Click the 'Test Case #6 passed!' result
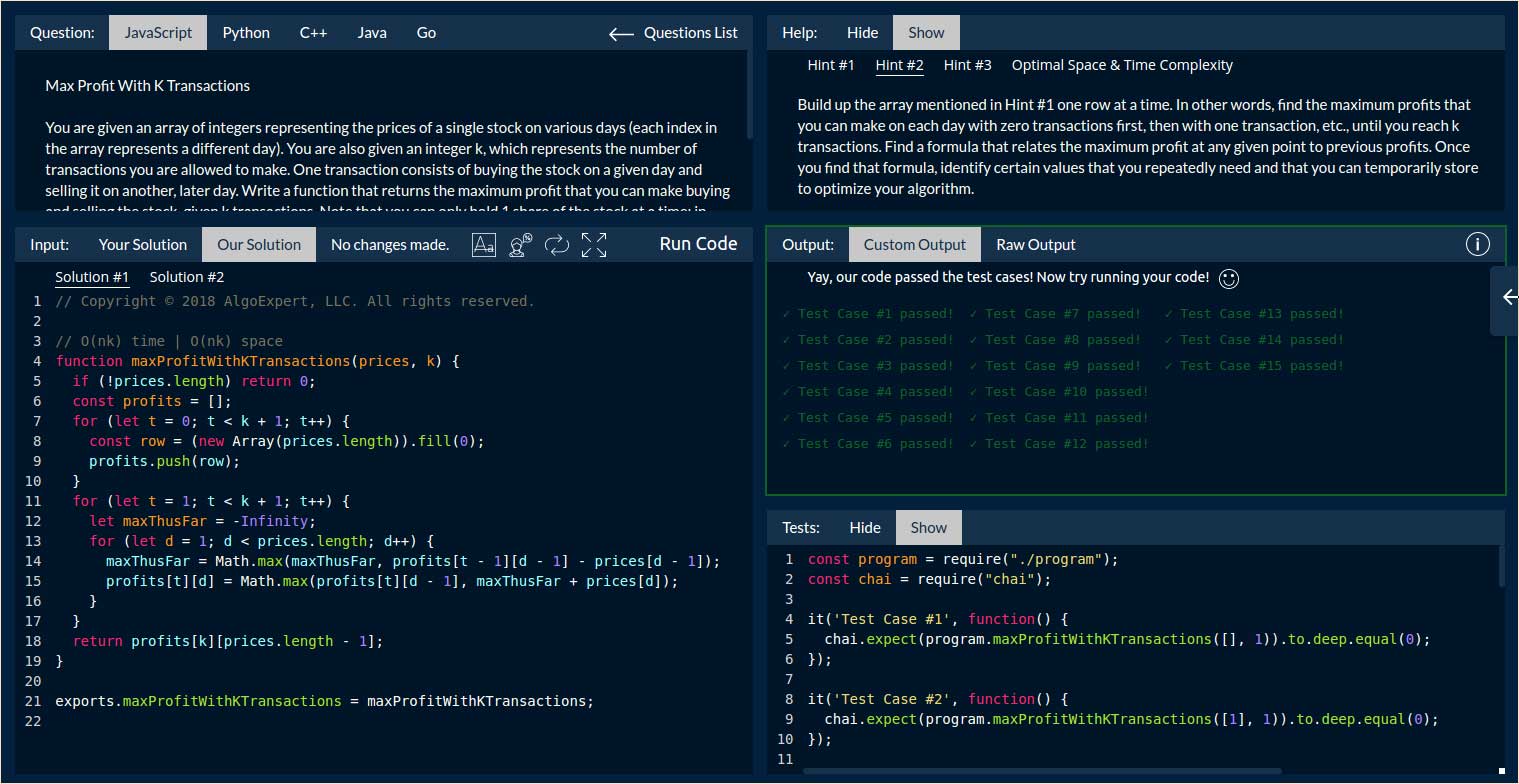Image resolution: width=1519 pixels, height=784 pixels. pos(867,444)
